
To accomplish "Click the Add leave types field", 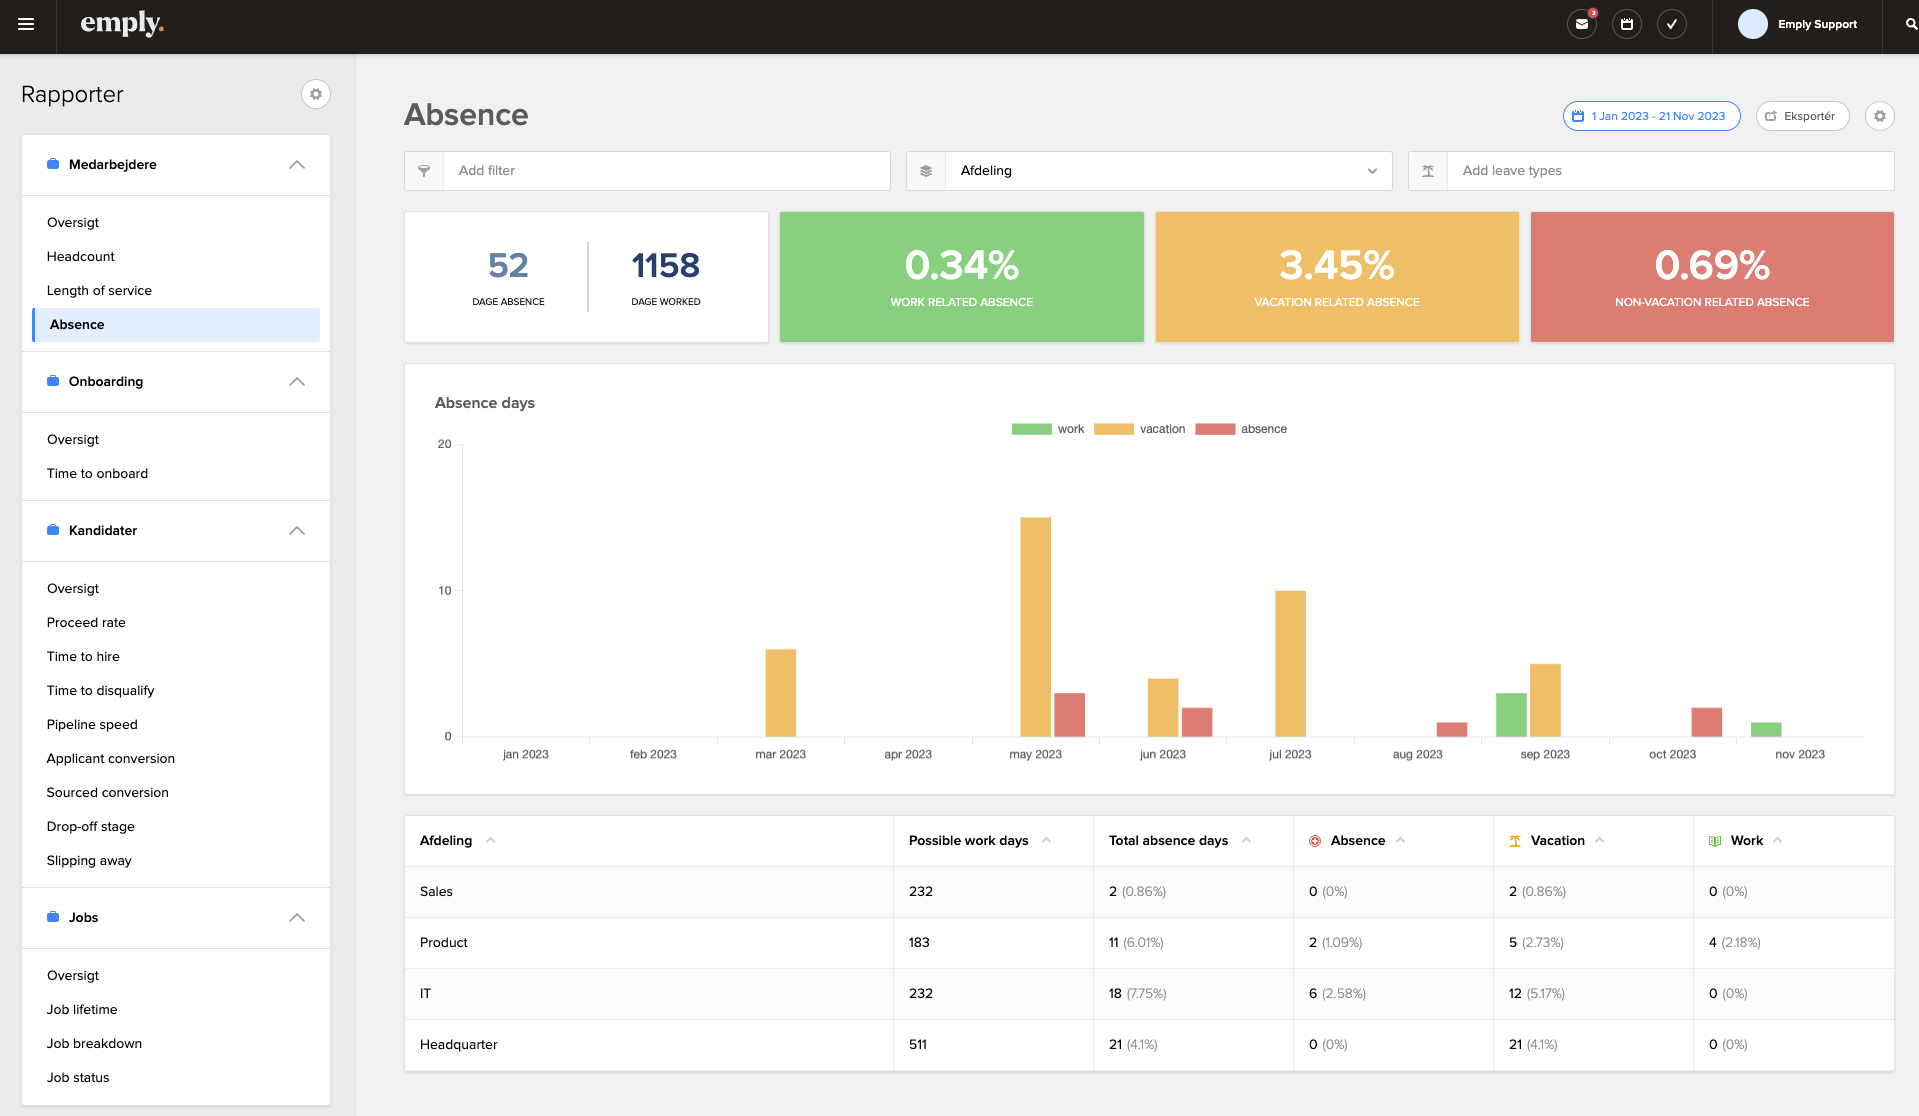I will tap(1670, 171).
